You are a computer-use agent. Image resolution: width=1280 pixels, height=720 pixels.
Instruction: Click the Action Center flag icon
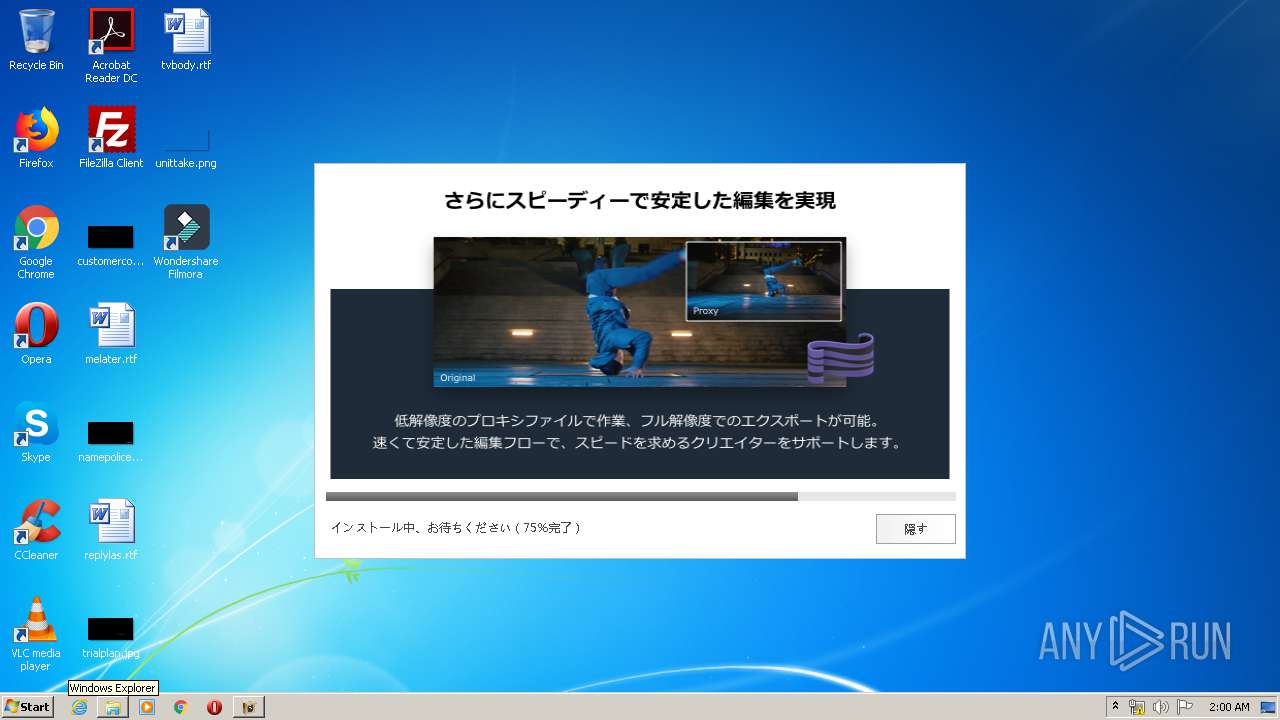coord(1184,707)
